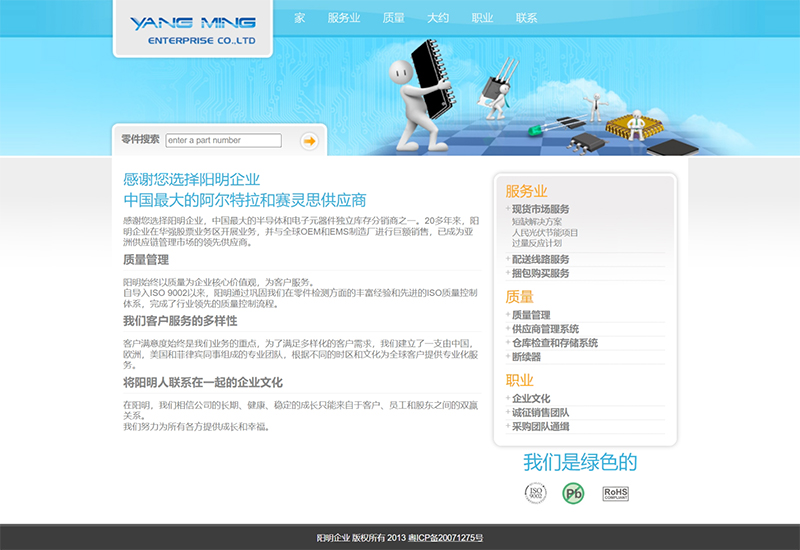Screen dimensions: 800x550
Task: Open the 家 home menu item
Action: pyautogui.click(x=300, y=18)
